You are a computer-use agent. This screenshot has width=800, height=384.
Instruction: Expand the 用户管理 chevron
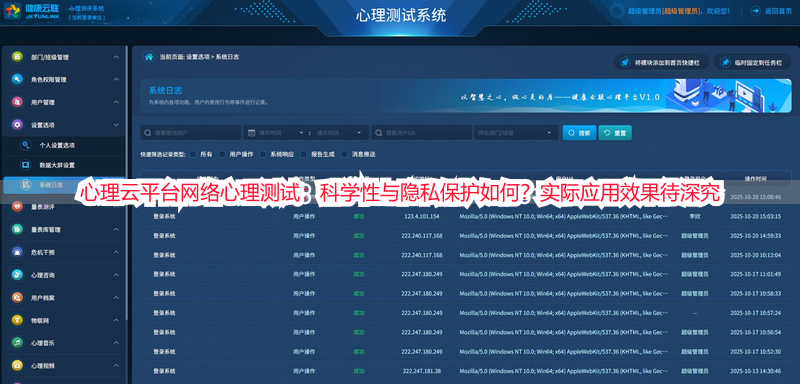point(116,102)
